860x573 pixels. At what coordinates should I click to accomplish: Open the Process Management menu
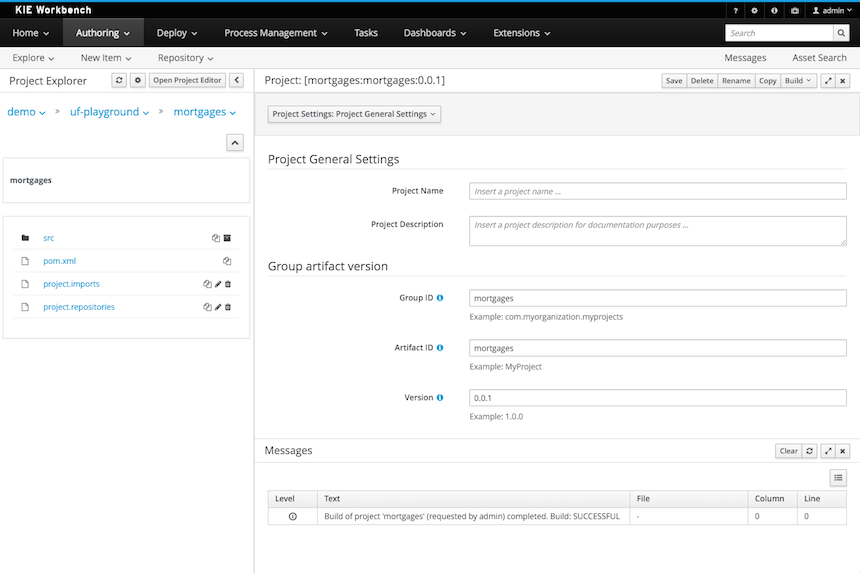[x=276, y=33]
